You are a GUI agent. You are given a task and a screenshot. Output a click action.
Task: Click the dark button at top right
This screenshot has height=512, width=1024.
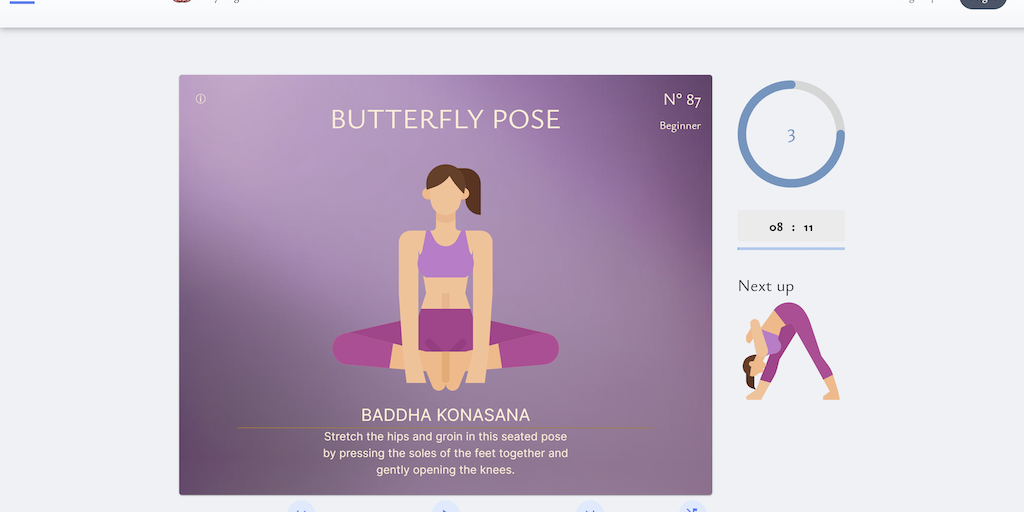(x=982, y=3)
